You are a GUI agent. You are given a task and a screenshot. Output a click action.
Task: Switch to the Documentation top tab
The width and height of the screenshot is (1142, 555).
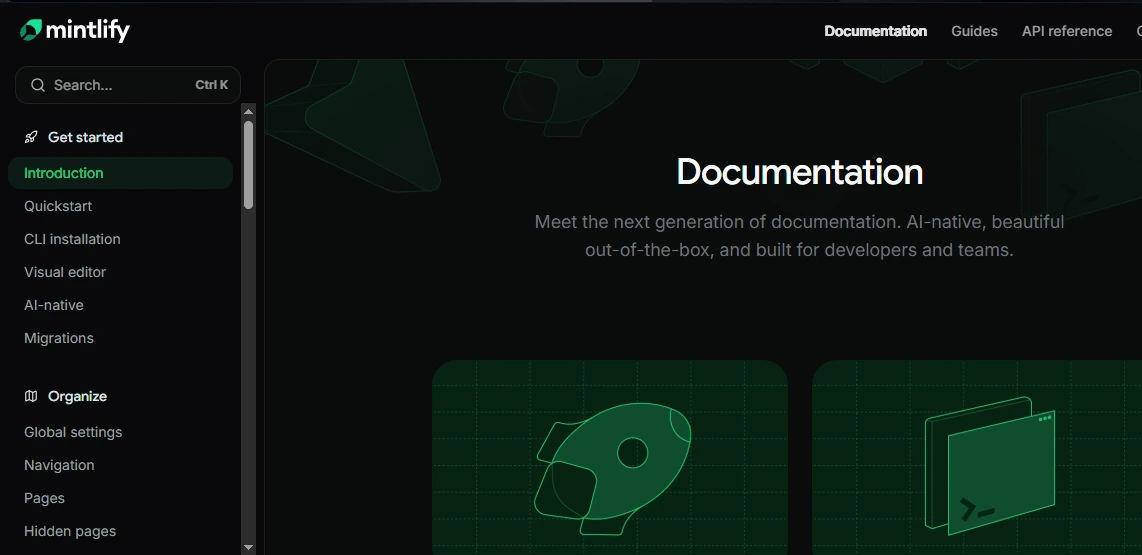tap(875, 31)
